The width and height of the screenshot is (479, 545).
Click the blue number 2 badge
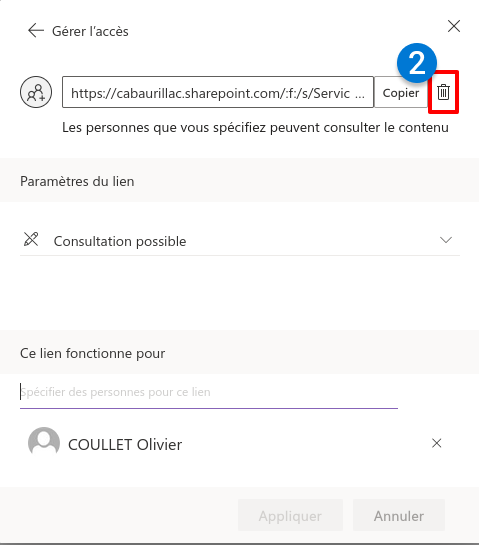point(416,63)
